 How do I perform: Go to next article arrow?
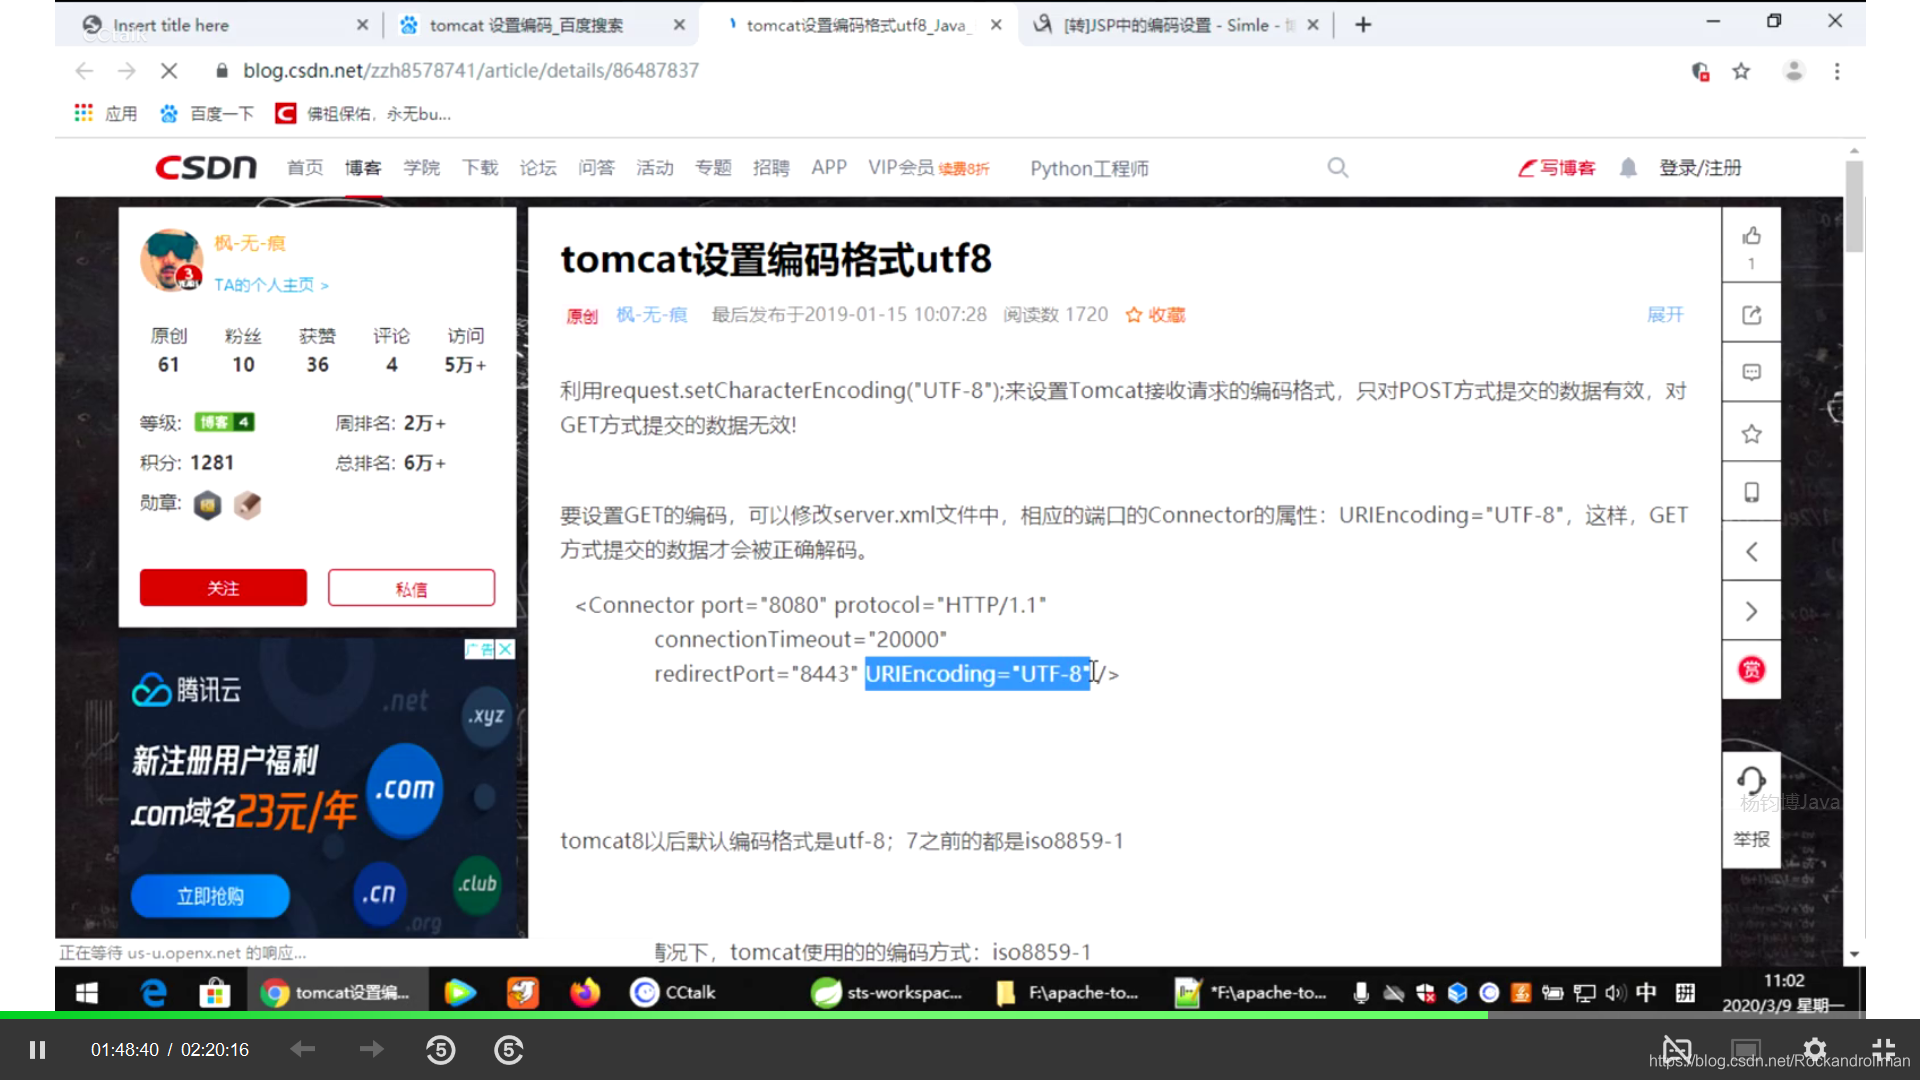1751,611
